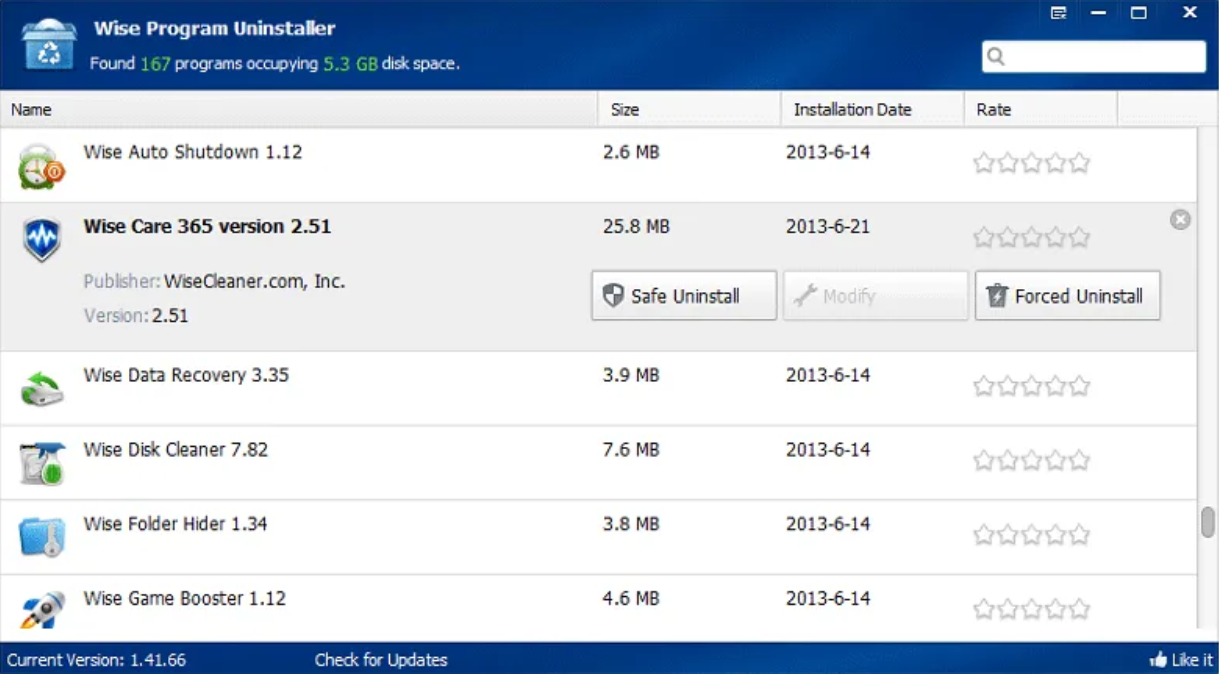Click the Like it link text

click(1192, 660)
